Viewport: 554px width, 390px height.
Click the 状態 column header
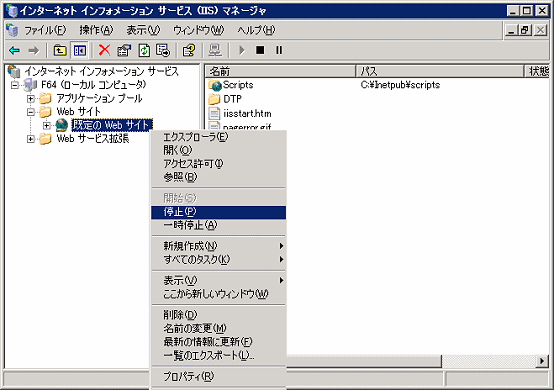(x=537, y=71)
